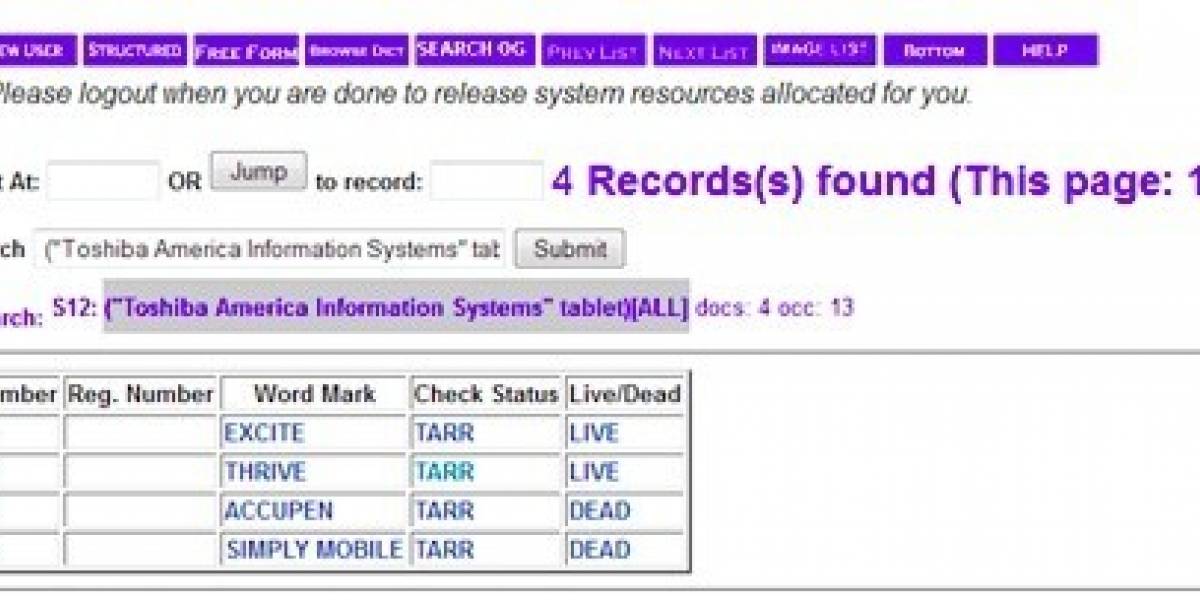This screenshot has height=600, width=1200.
Task: Open the Structured search form
Action: pyautogui.click(x=134, y=50)
